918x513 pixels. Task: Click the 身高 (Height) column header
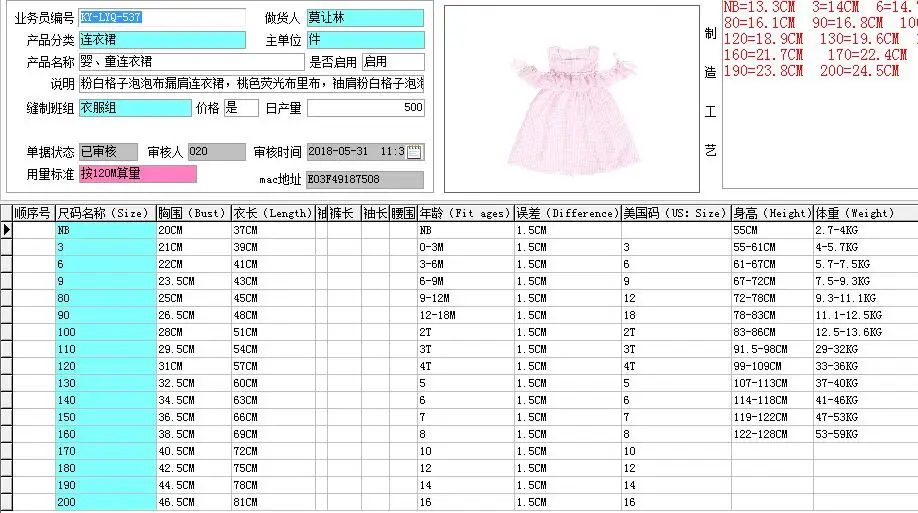point(772,213)
